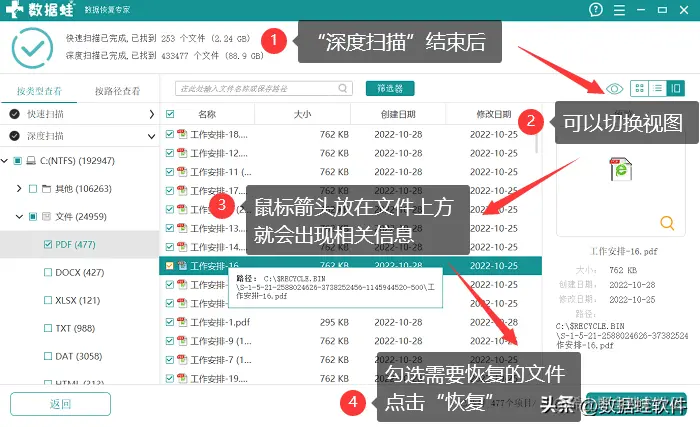This screenshot has height=427, width=700.
Task: Click PDF icon of 工作安排-18
Action: [182, 134]
